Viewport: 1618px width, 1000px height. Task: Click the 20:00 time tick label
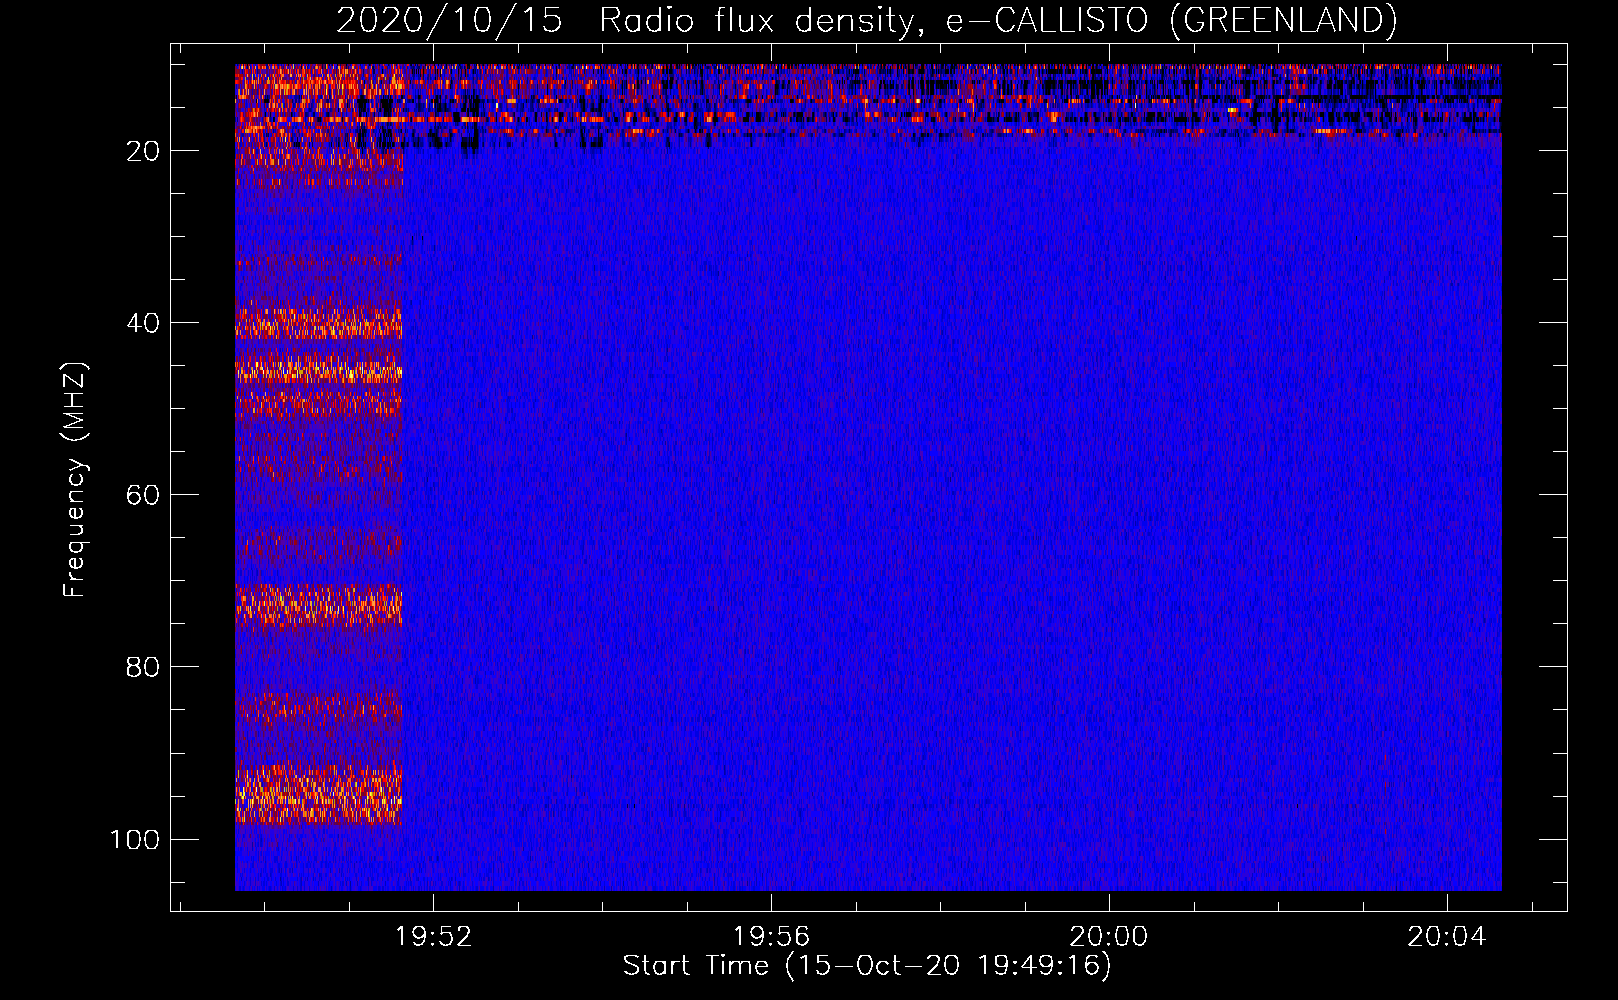pos(1109,937)
